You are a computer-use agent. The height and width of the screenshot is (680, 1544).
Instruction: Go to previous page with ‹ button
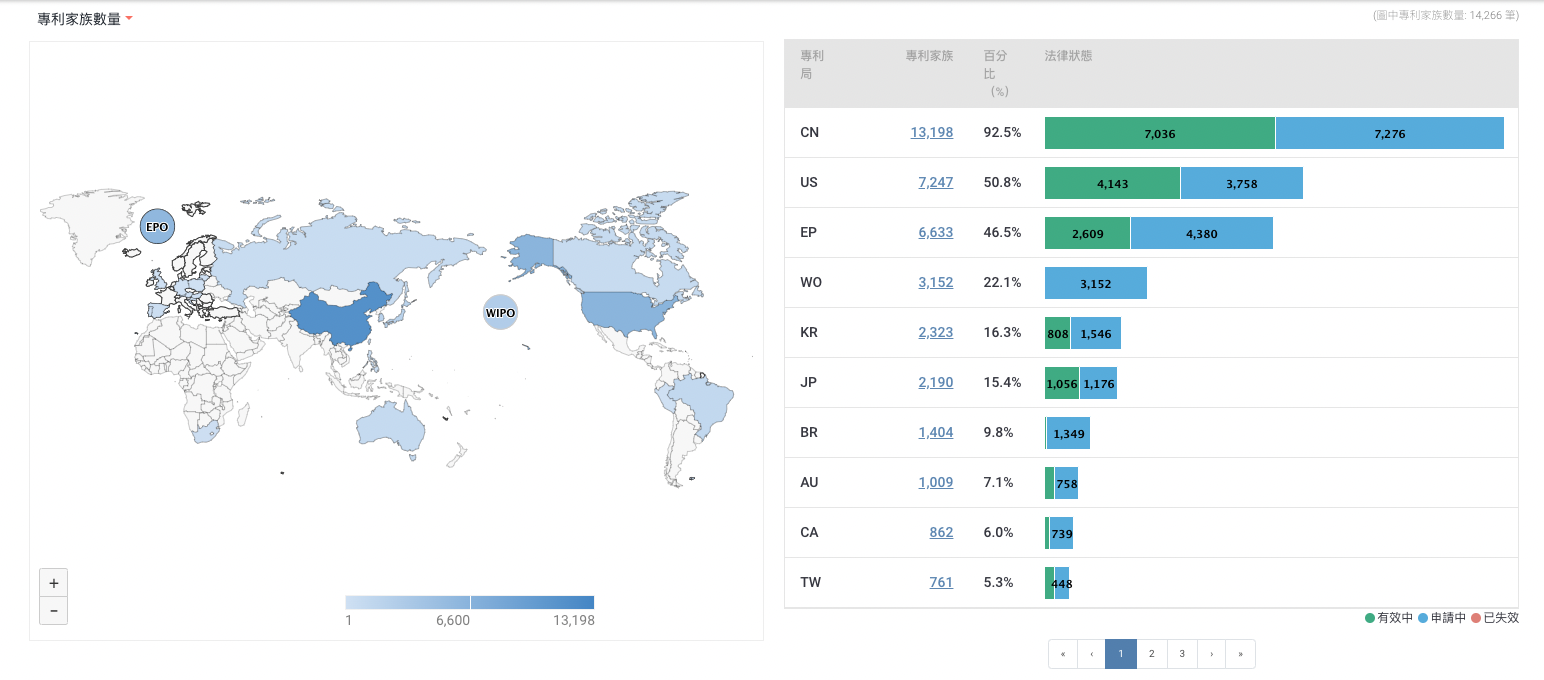(x=1091, y=654)
